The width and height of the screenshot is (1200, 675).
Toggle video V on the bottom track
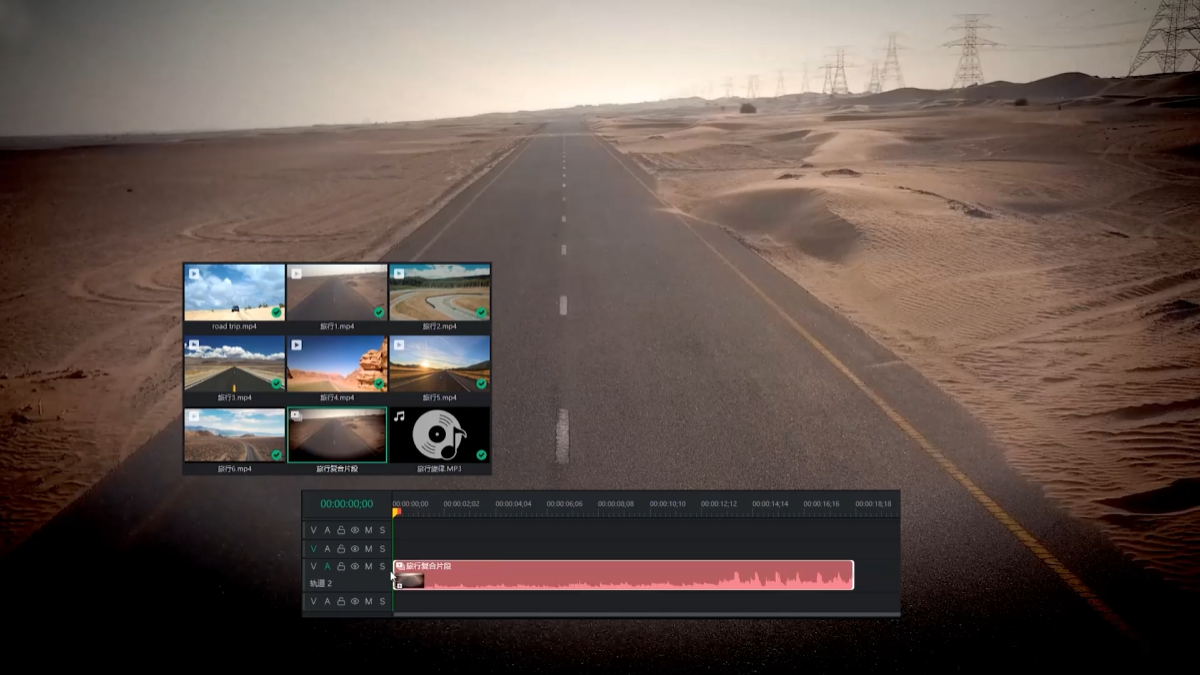click(x=313, y=601)
